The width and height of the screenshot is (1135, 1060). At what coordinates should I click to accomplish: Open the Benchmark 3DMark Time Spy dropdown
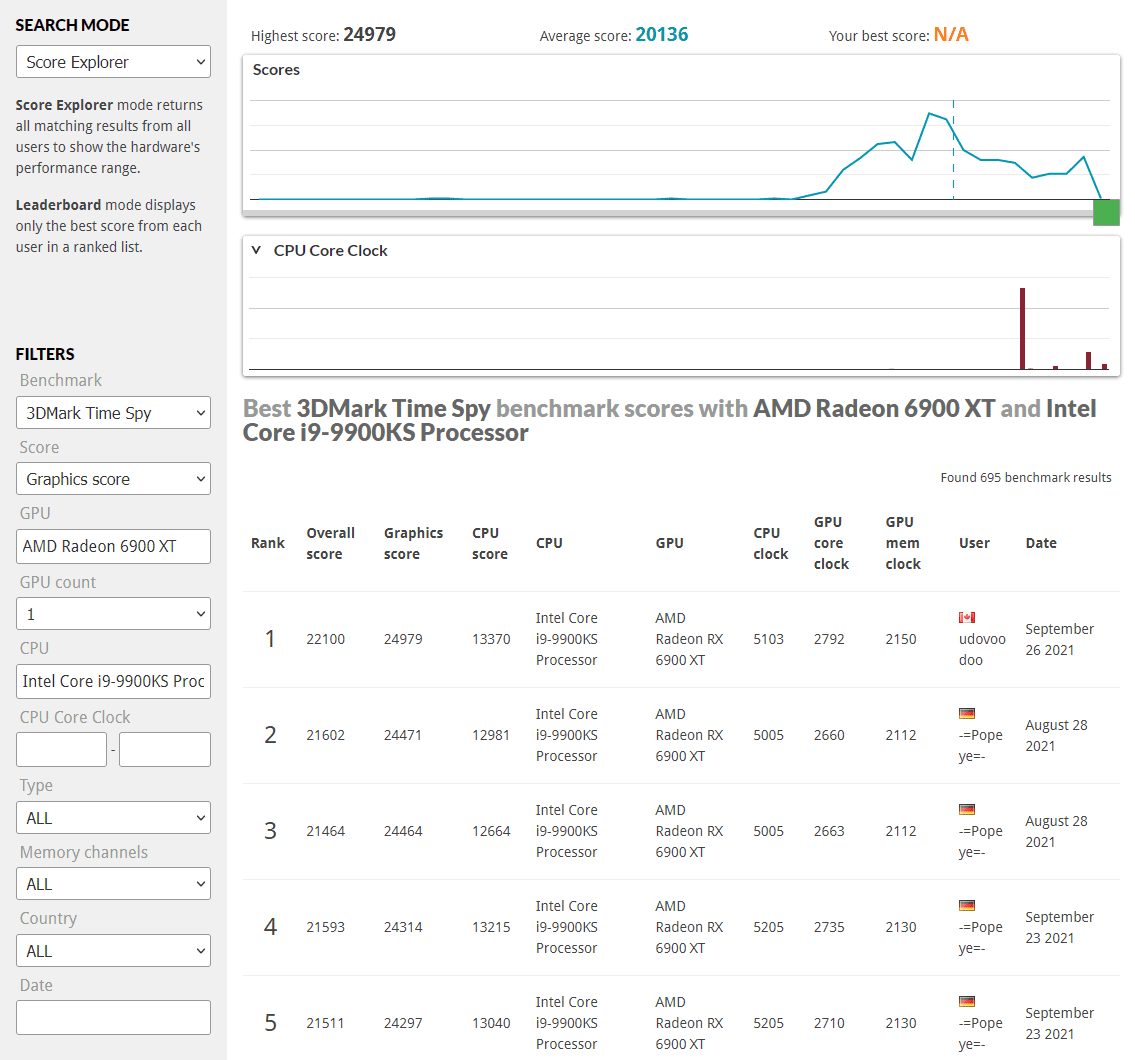(x=113, y=413)
